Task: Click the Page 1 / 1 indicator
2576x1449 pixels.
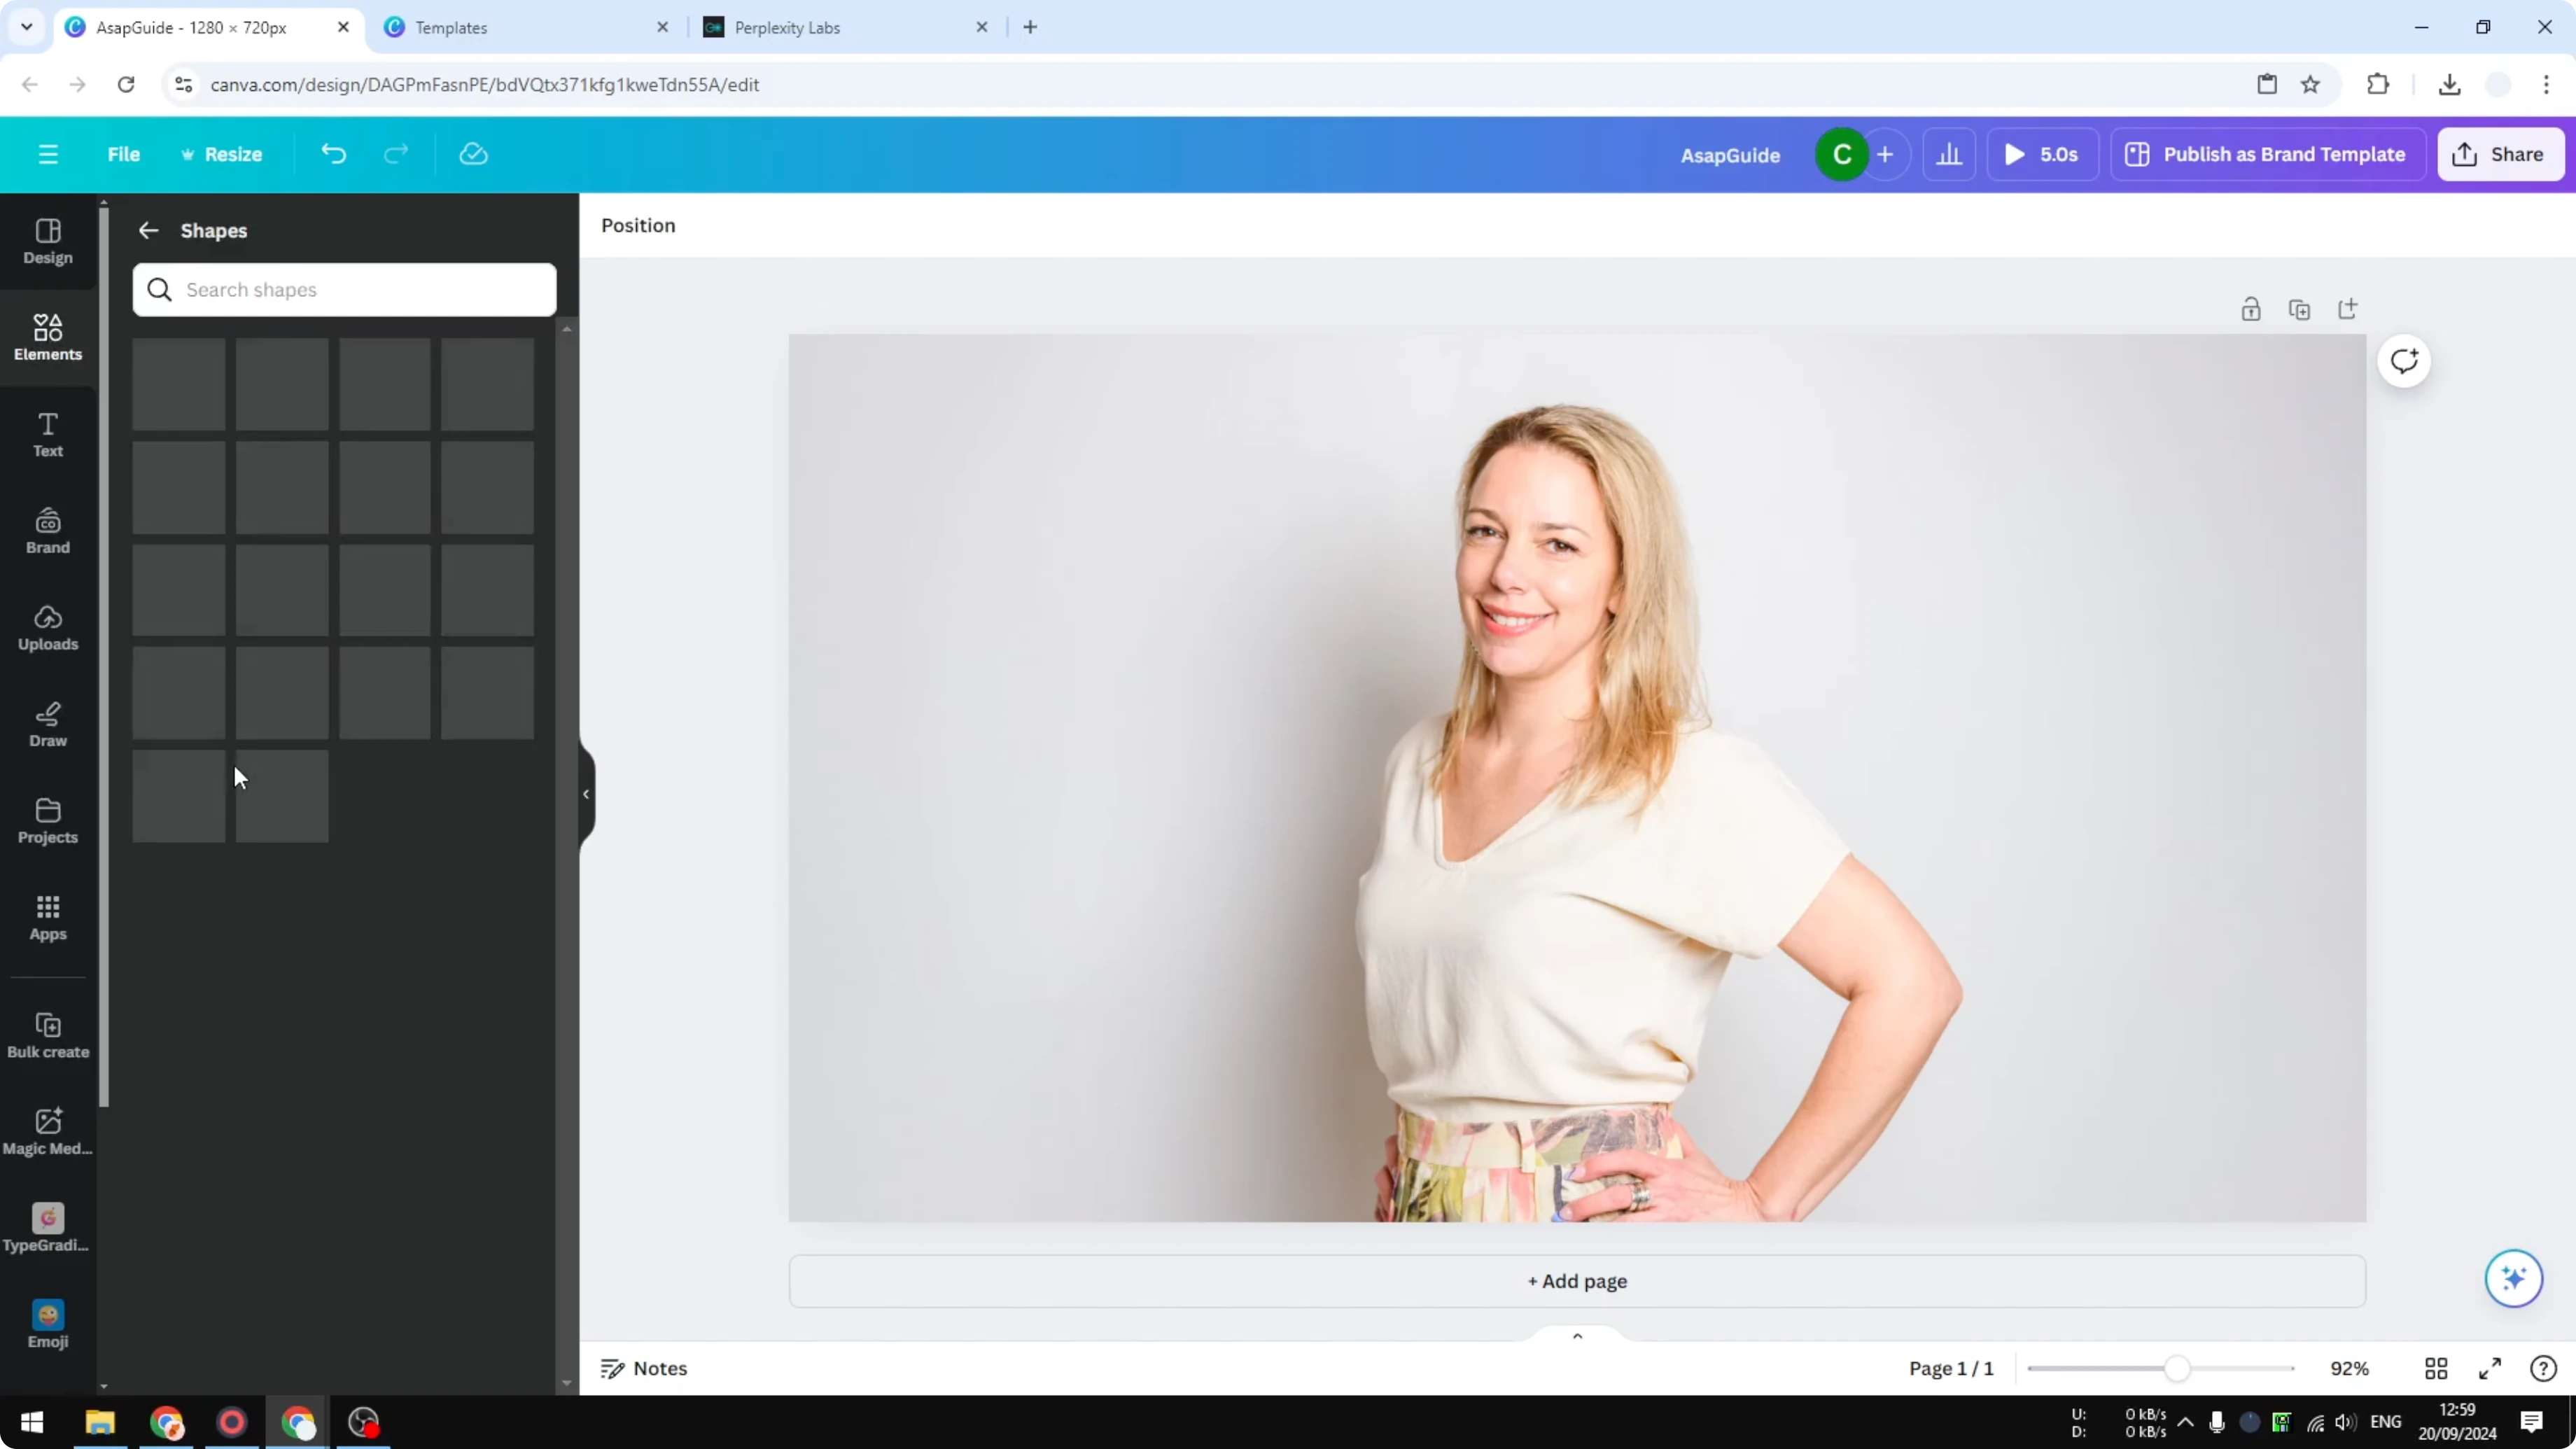Action: point(1950,1368)
